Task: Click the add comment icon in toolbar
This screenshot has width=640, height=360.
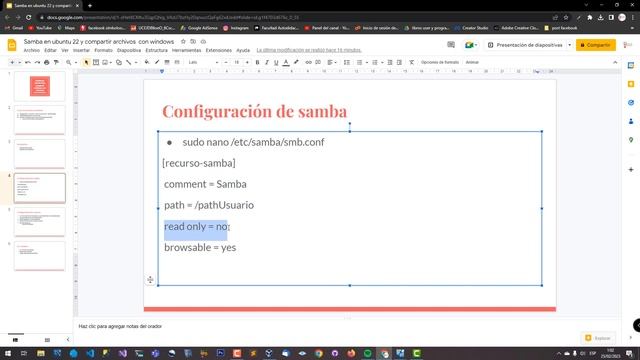Action: tap(318, 62)
